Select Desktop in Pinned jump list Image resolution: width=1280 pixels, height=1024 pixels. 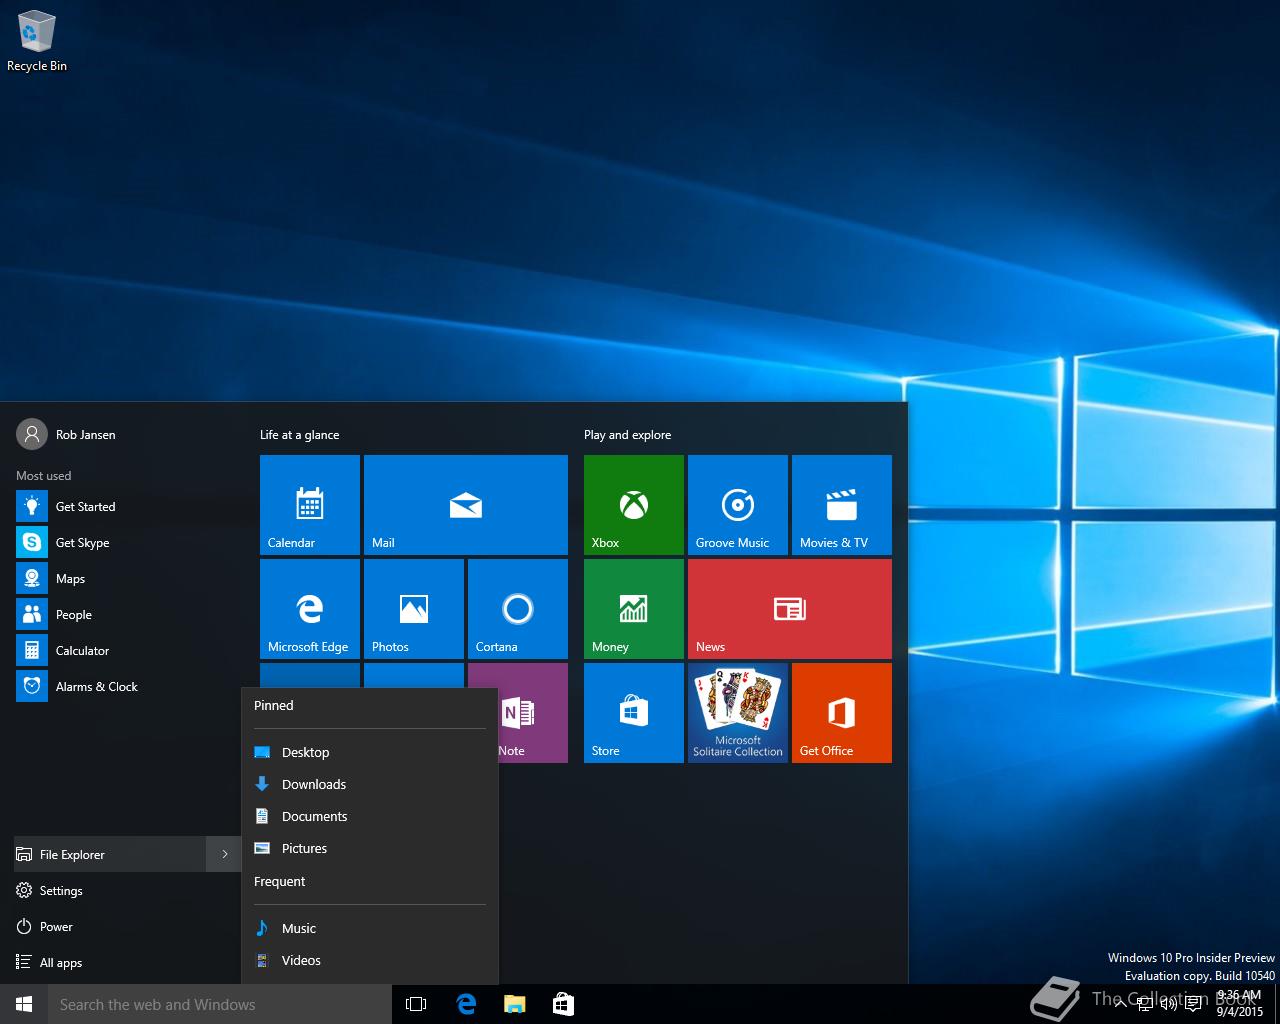tap(370, 752)
